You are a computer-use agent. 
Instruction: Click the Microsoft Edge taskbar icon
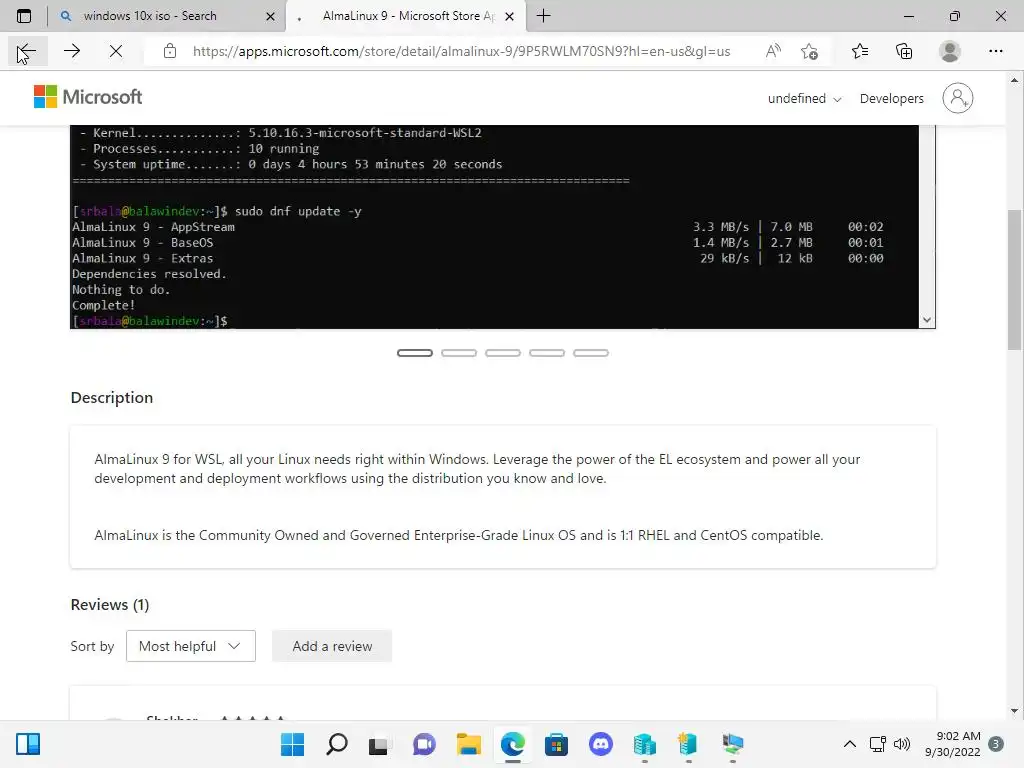[x=513, y=744]
